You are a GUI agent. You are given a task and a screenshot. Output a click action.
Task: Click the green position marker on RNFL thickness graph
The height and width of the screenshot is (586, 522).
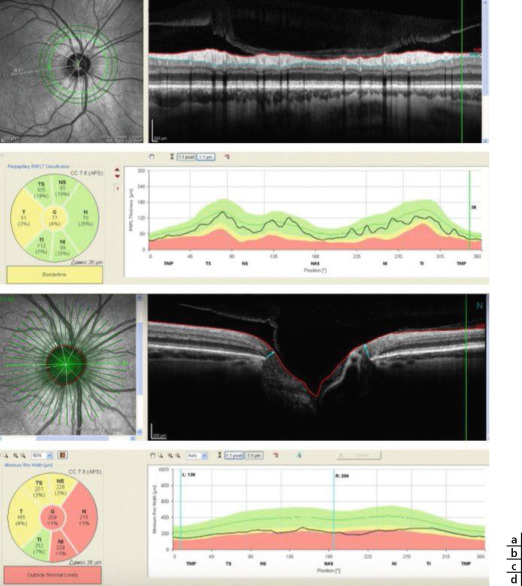click(x=470, y=210)
